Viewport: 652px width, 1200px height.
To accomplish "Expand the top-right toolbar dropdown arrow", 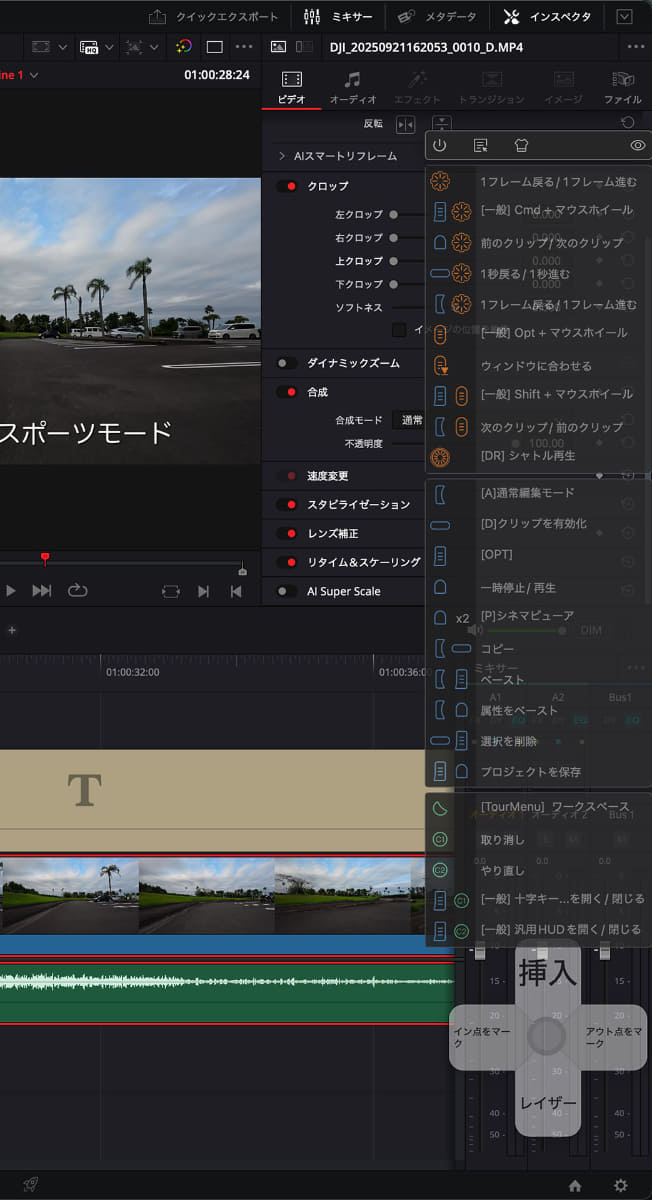I will pos(625,17).
